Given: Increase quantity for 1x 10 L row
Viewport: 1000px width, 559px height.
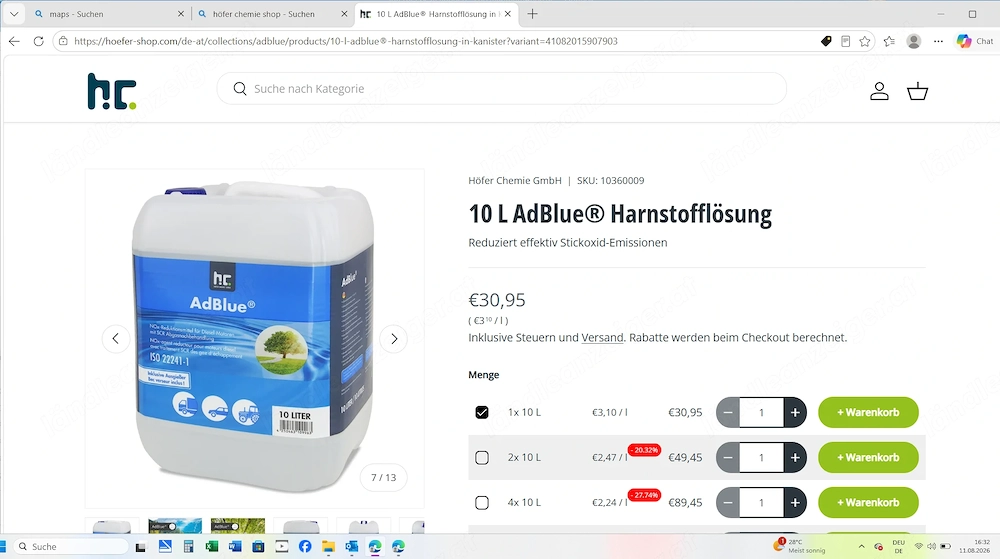Looking at the screenshot, I should tap(795, 412).
